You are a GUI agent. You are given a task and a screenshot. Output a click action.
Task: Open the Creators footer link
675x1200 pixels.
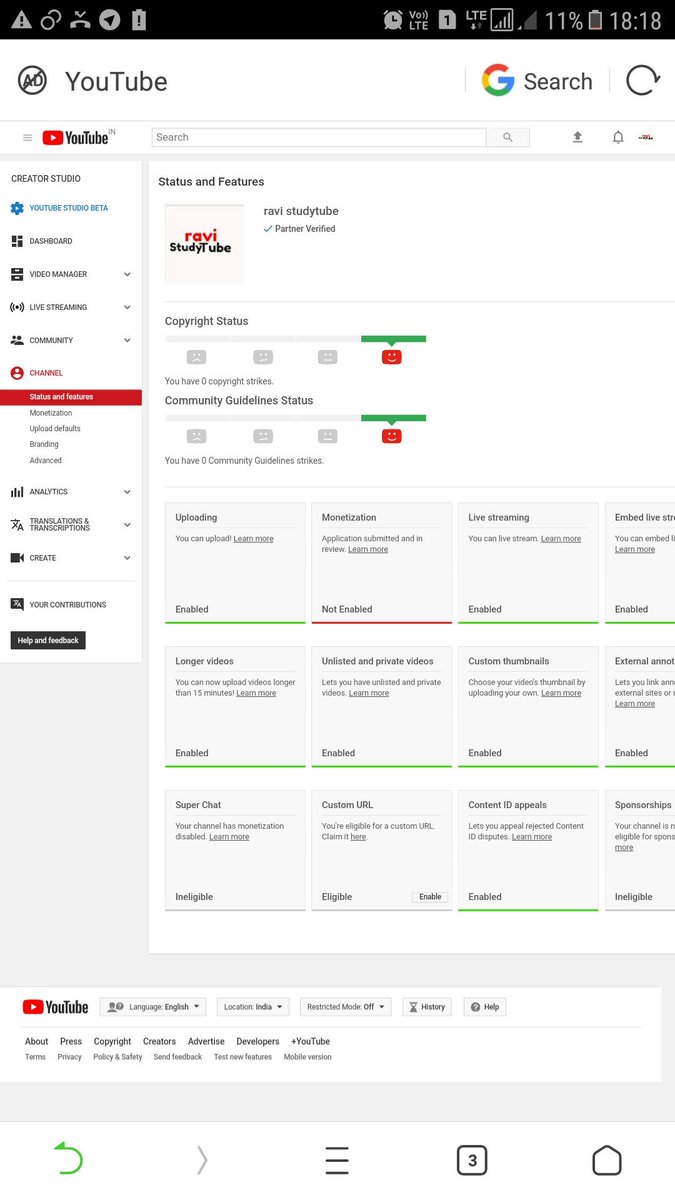click(x=159, y=1041)
